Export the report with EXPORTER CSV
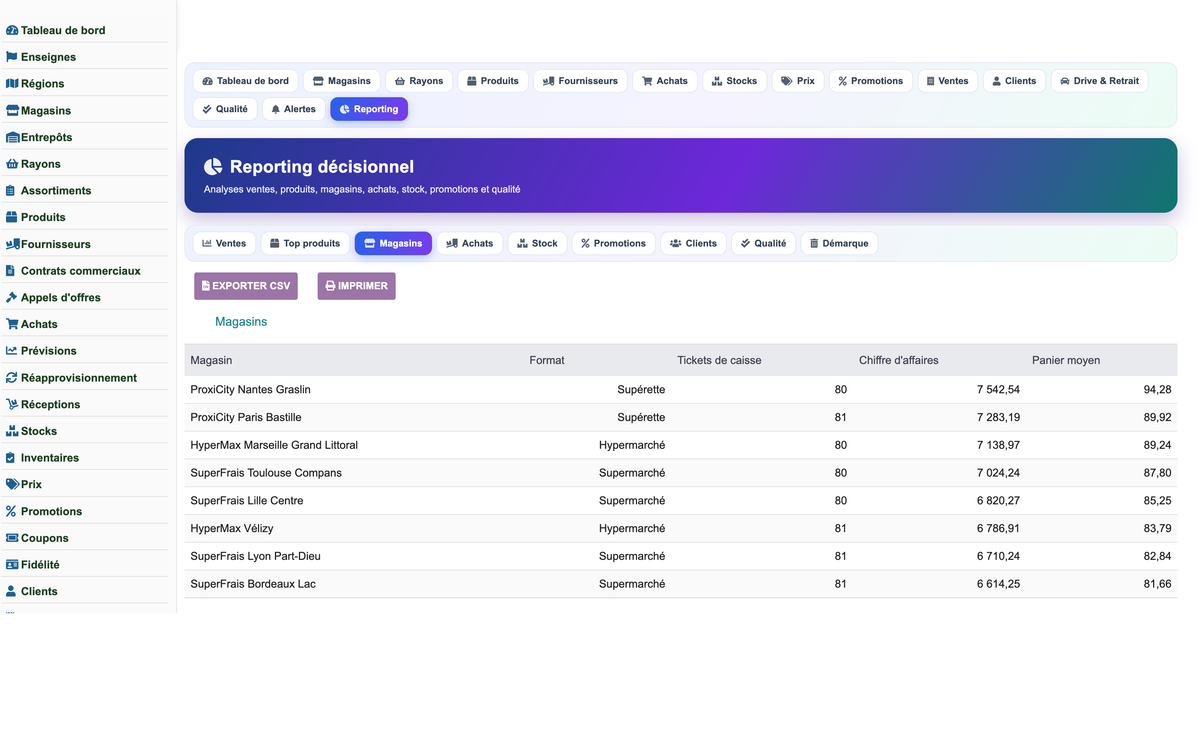Screen dimensions: 1200x743 tap(246, 286)
